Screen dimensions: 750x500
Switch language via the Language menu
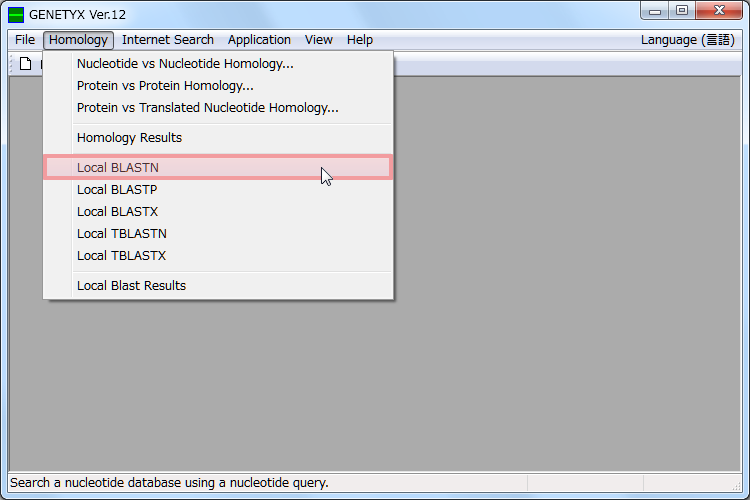pos(687,40)
